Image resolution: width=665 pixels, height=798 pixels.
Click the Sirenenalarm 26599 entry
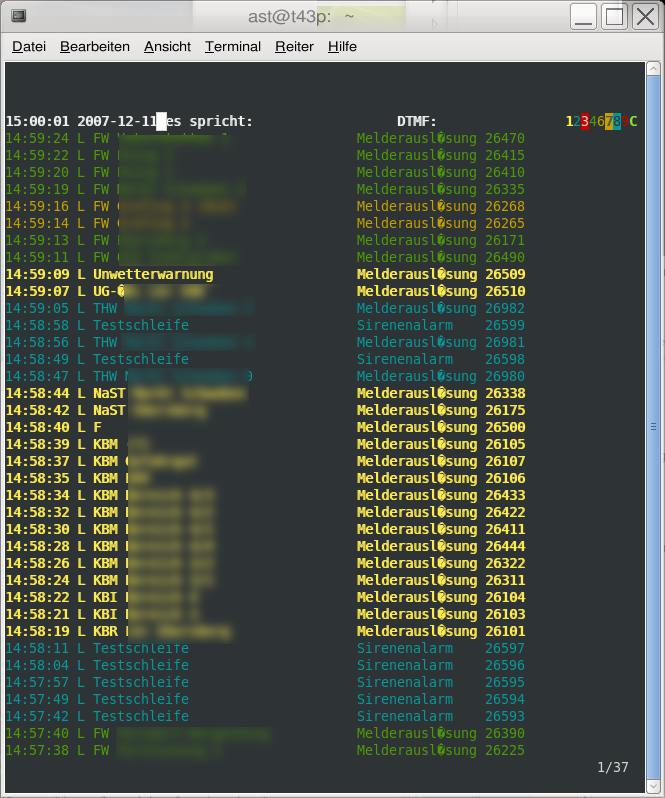[440, 325]
